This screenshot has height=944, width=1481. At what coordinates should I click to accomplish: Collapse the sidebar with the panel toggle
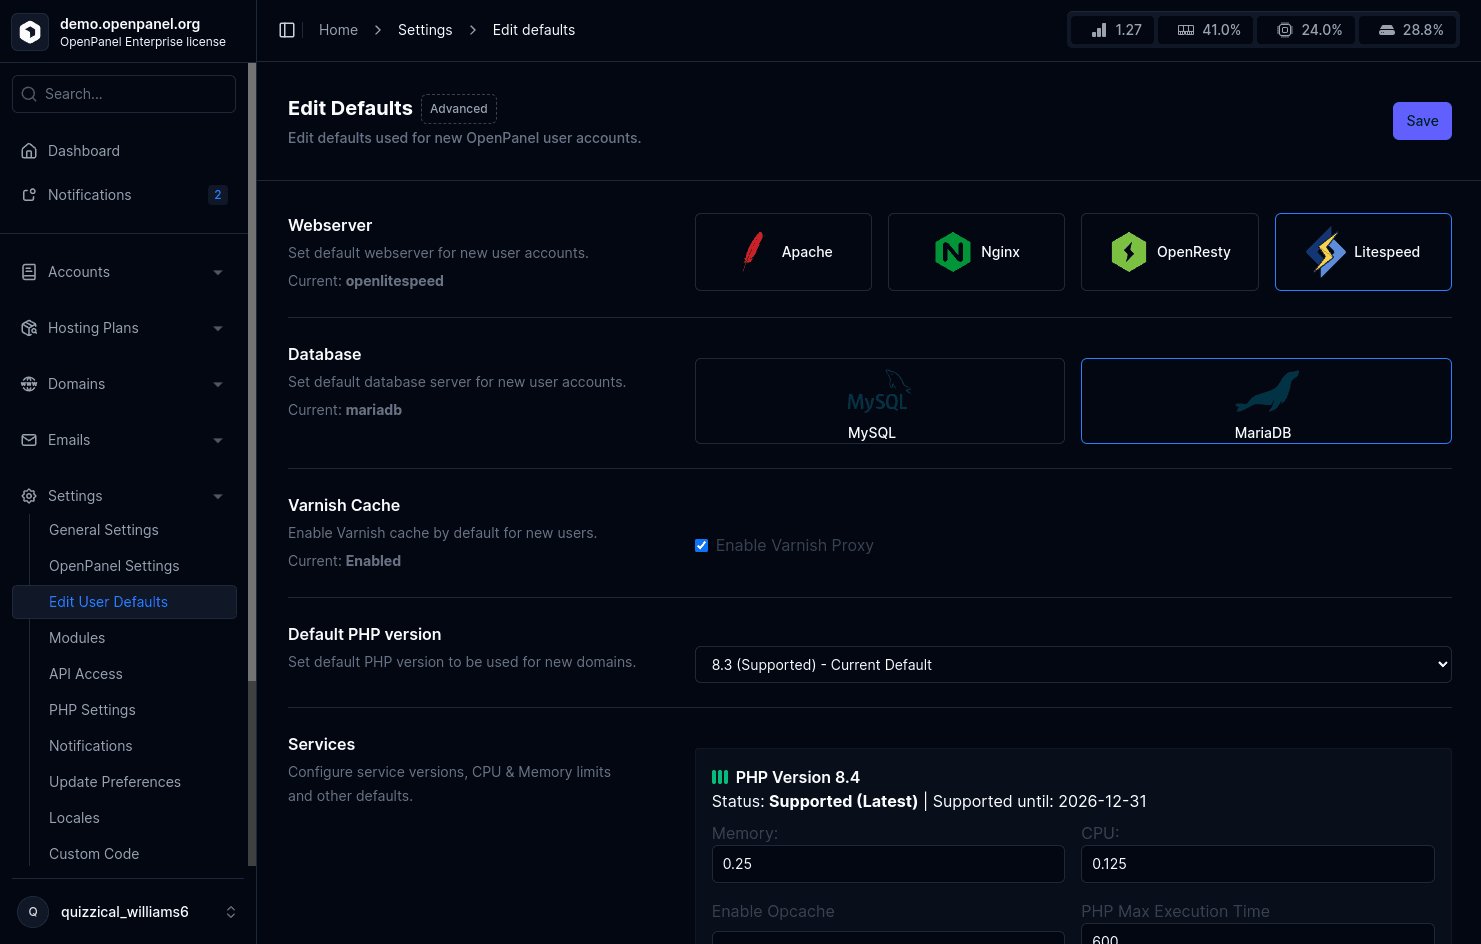pyautogui.click(x=287, y=29)
